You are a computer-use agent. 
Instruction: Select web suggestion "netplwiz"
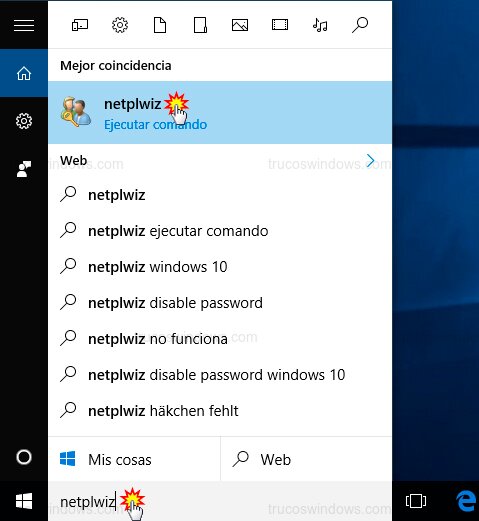pyautogui.click(x=220, y=195)
